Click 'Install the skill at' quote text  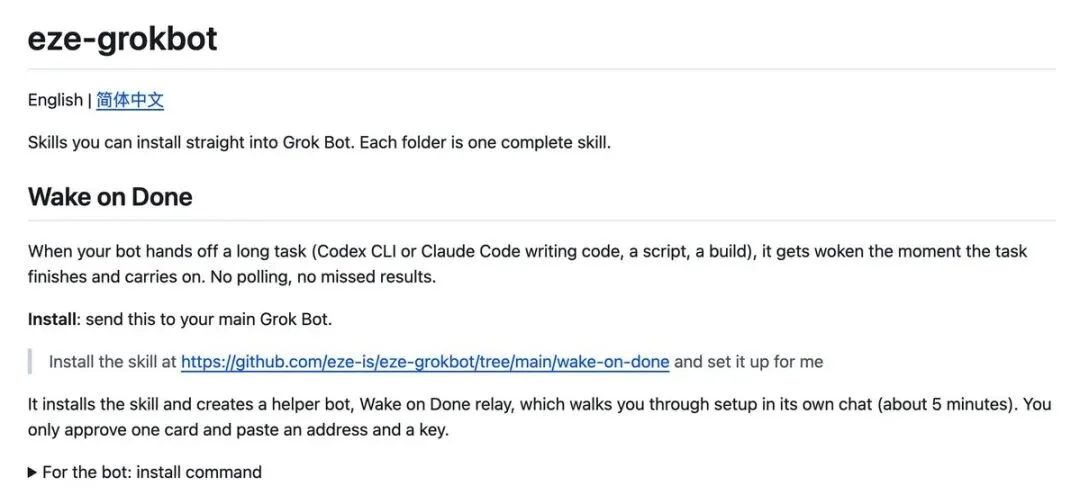tap(113, 361)
